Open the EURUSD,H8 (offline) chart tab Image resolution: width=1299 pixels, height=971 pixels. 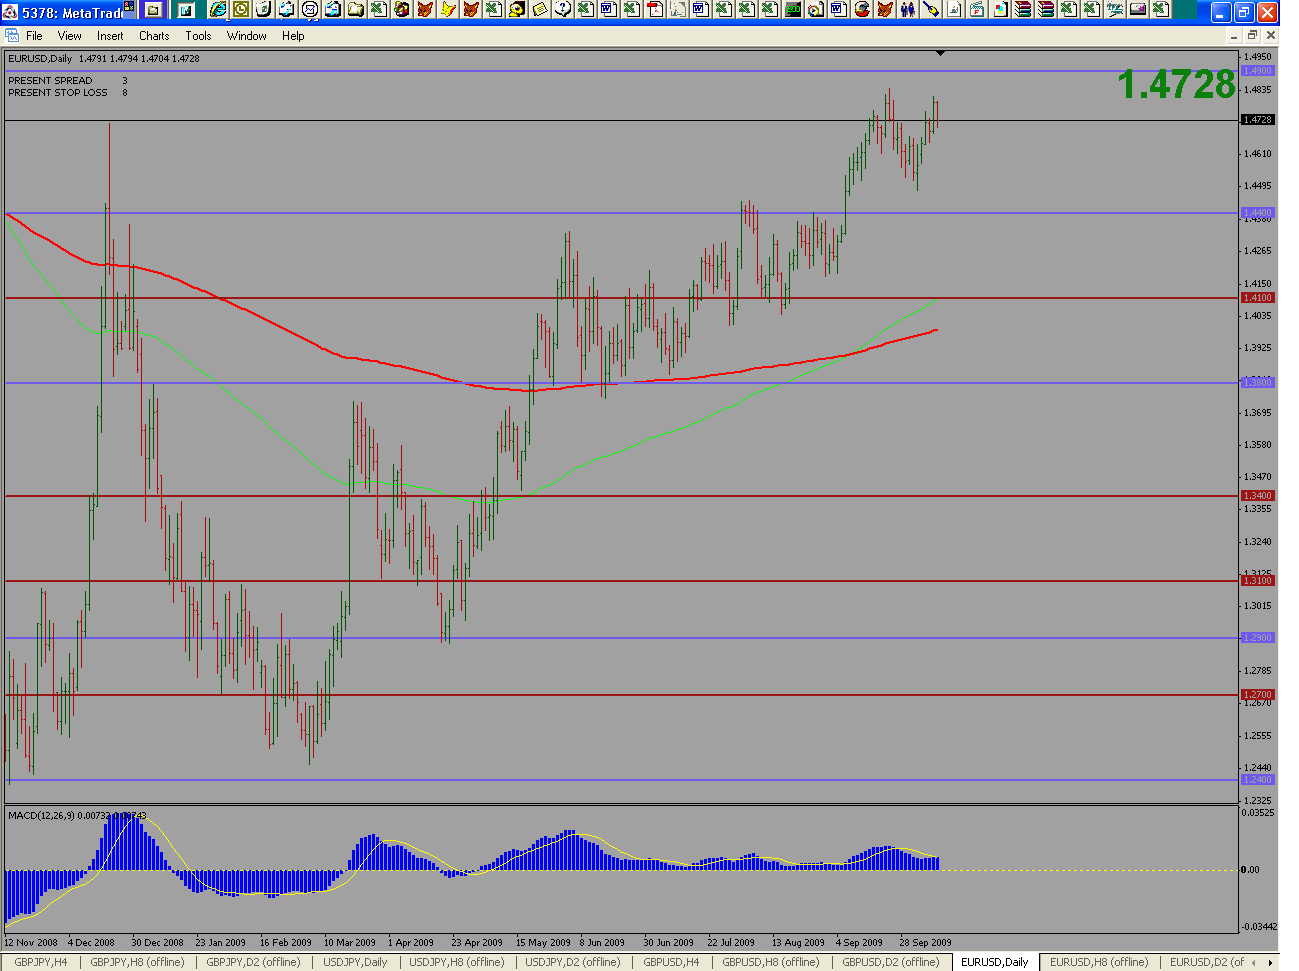1098,962
